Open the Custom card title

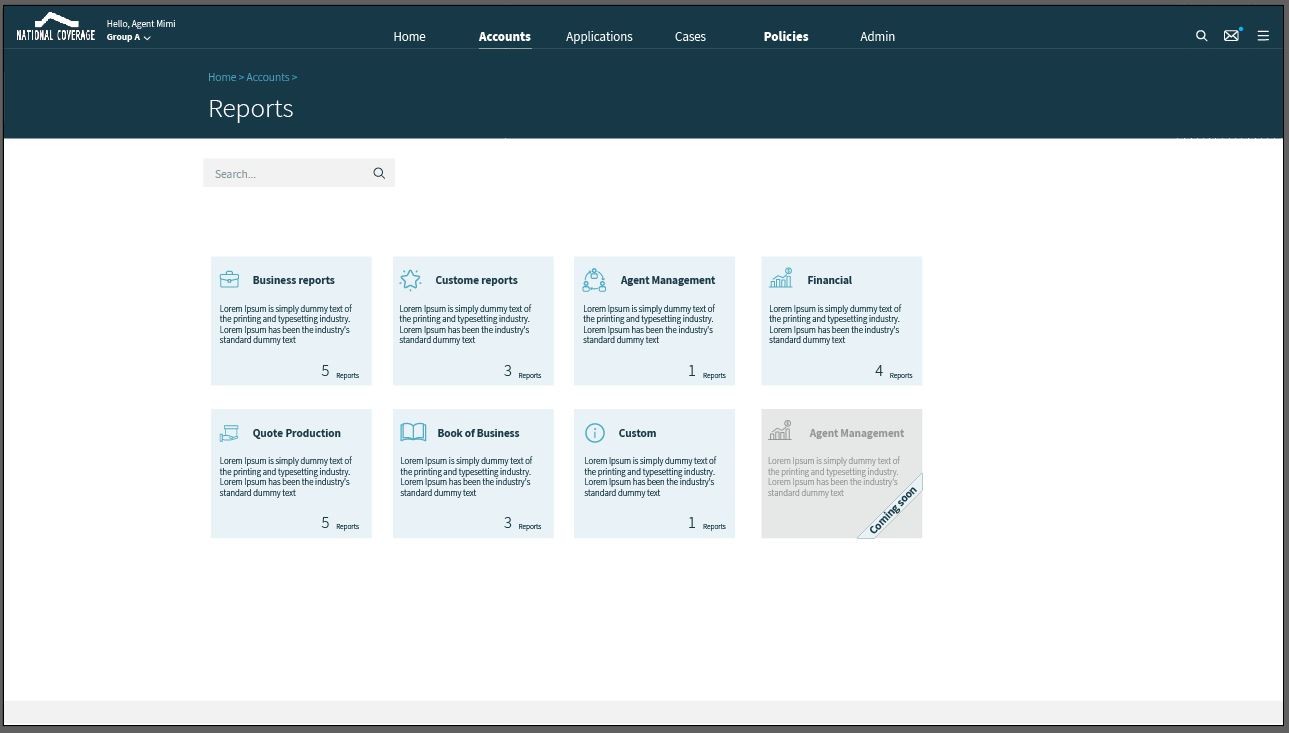coord(637,433)
